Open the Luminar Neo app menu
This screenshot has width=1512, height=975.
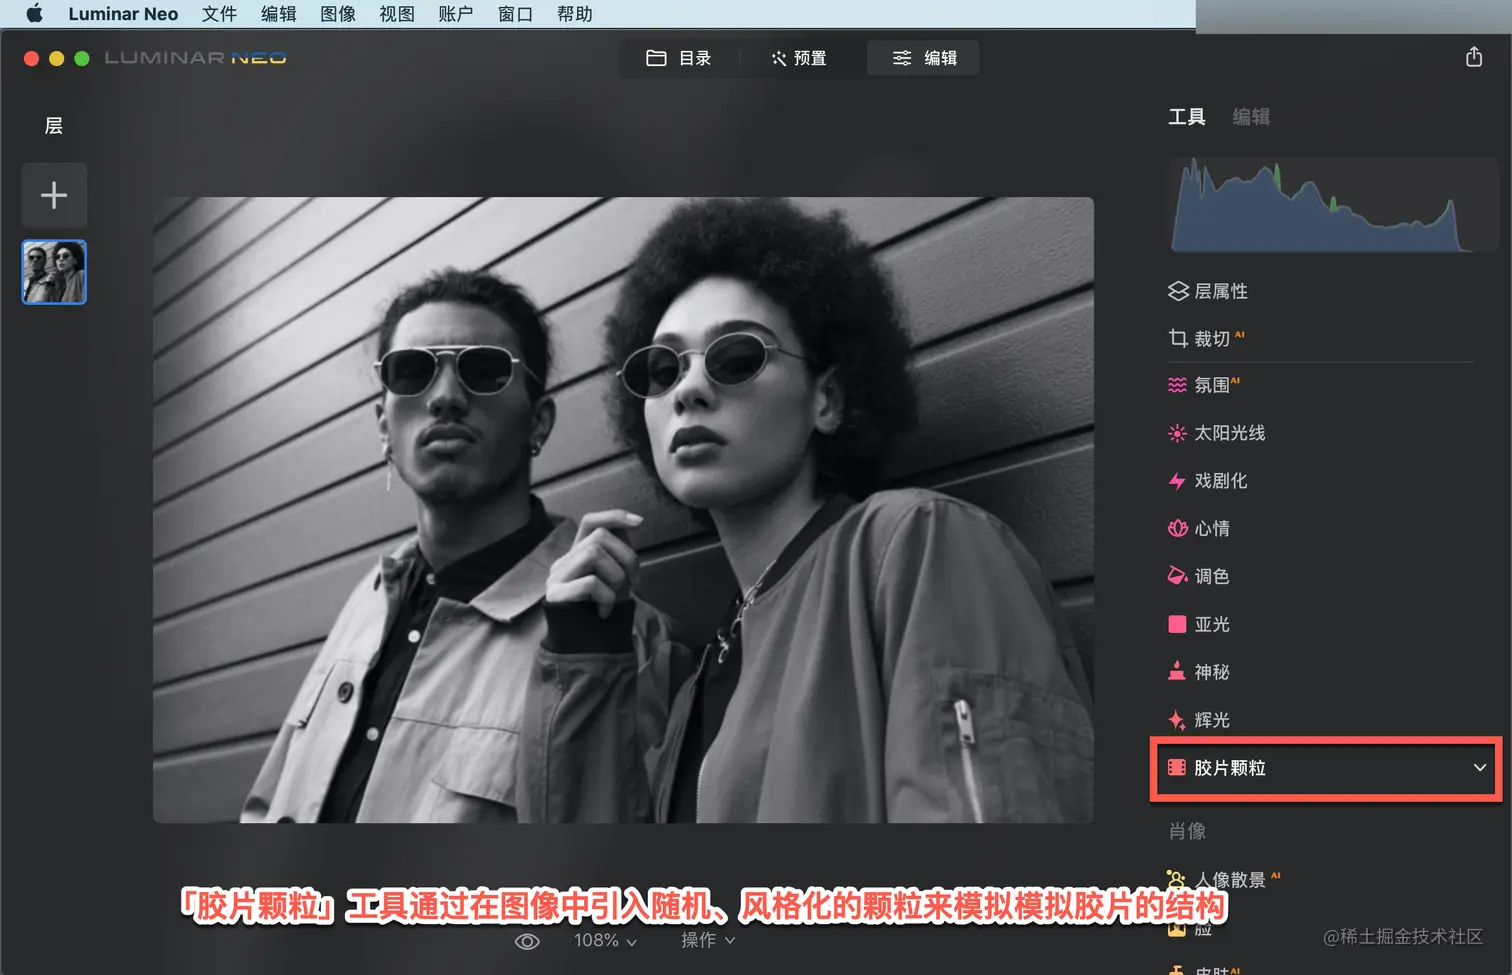point(123,14)
